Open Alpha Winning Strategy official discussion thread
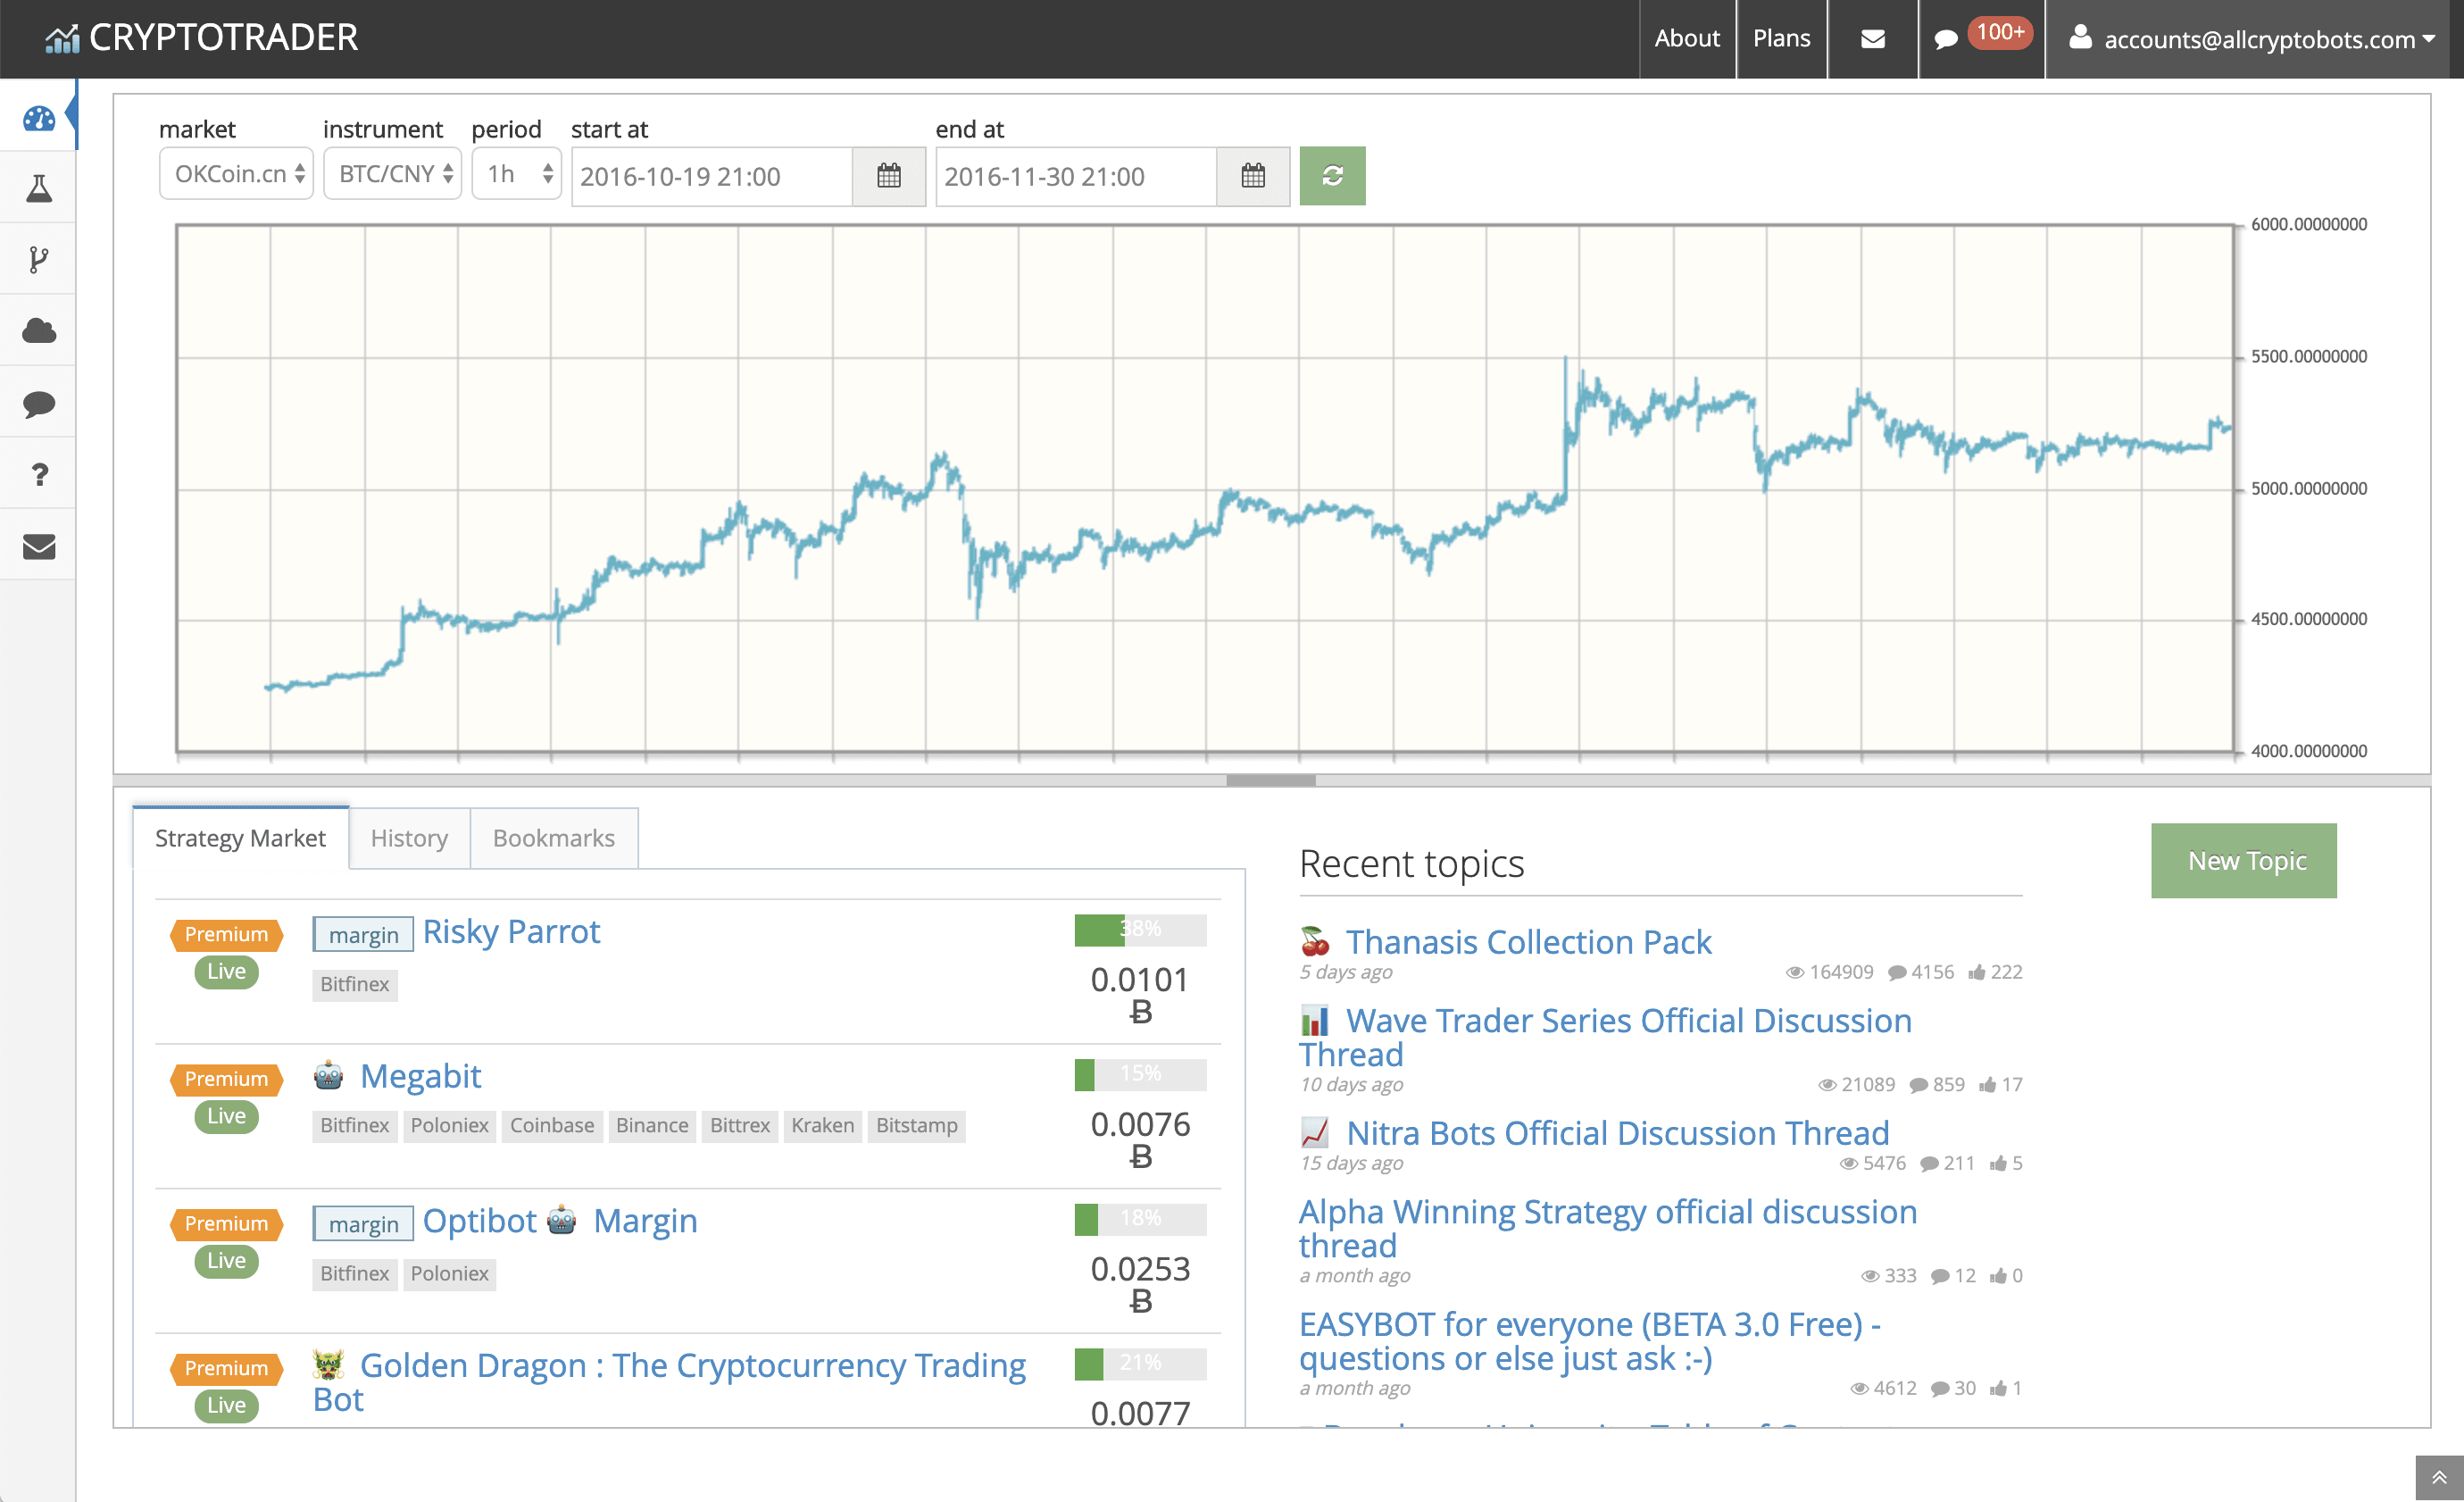This screenshot has height=1502, width=2464. [x=1608, y=1228]
